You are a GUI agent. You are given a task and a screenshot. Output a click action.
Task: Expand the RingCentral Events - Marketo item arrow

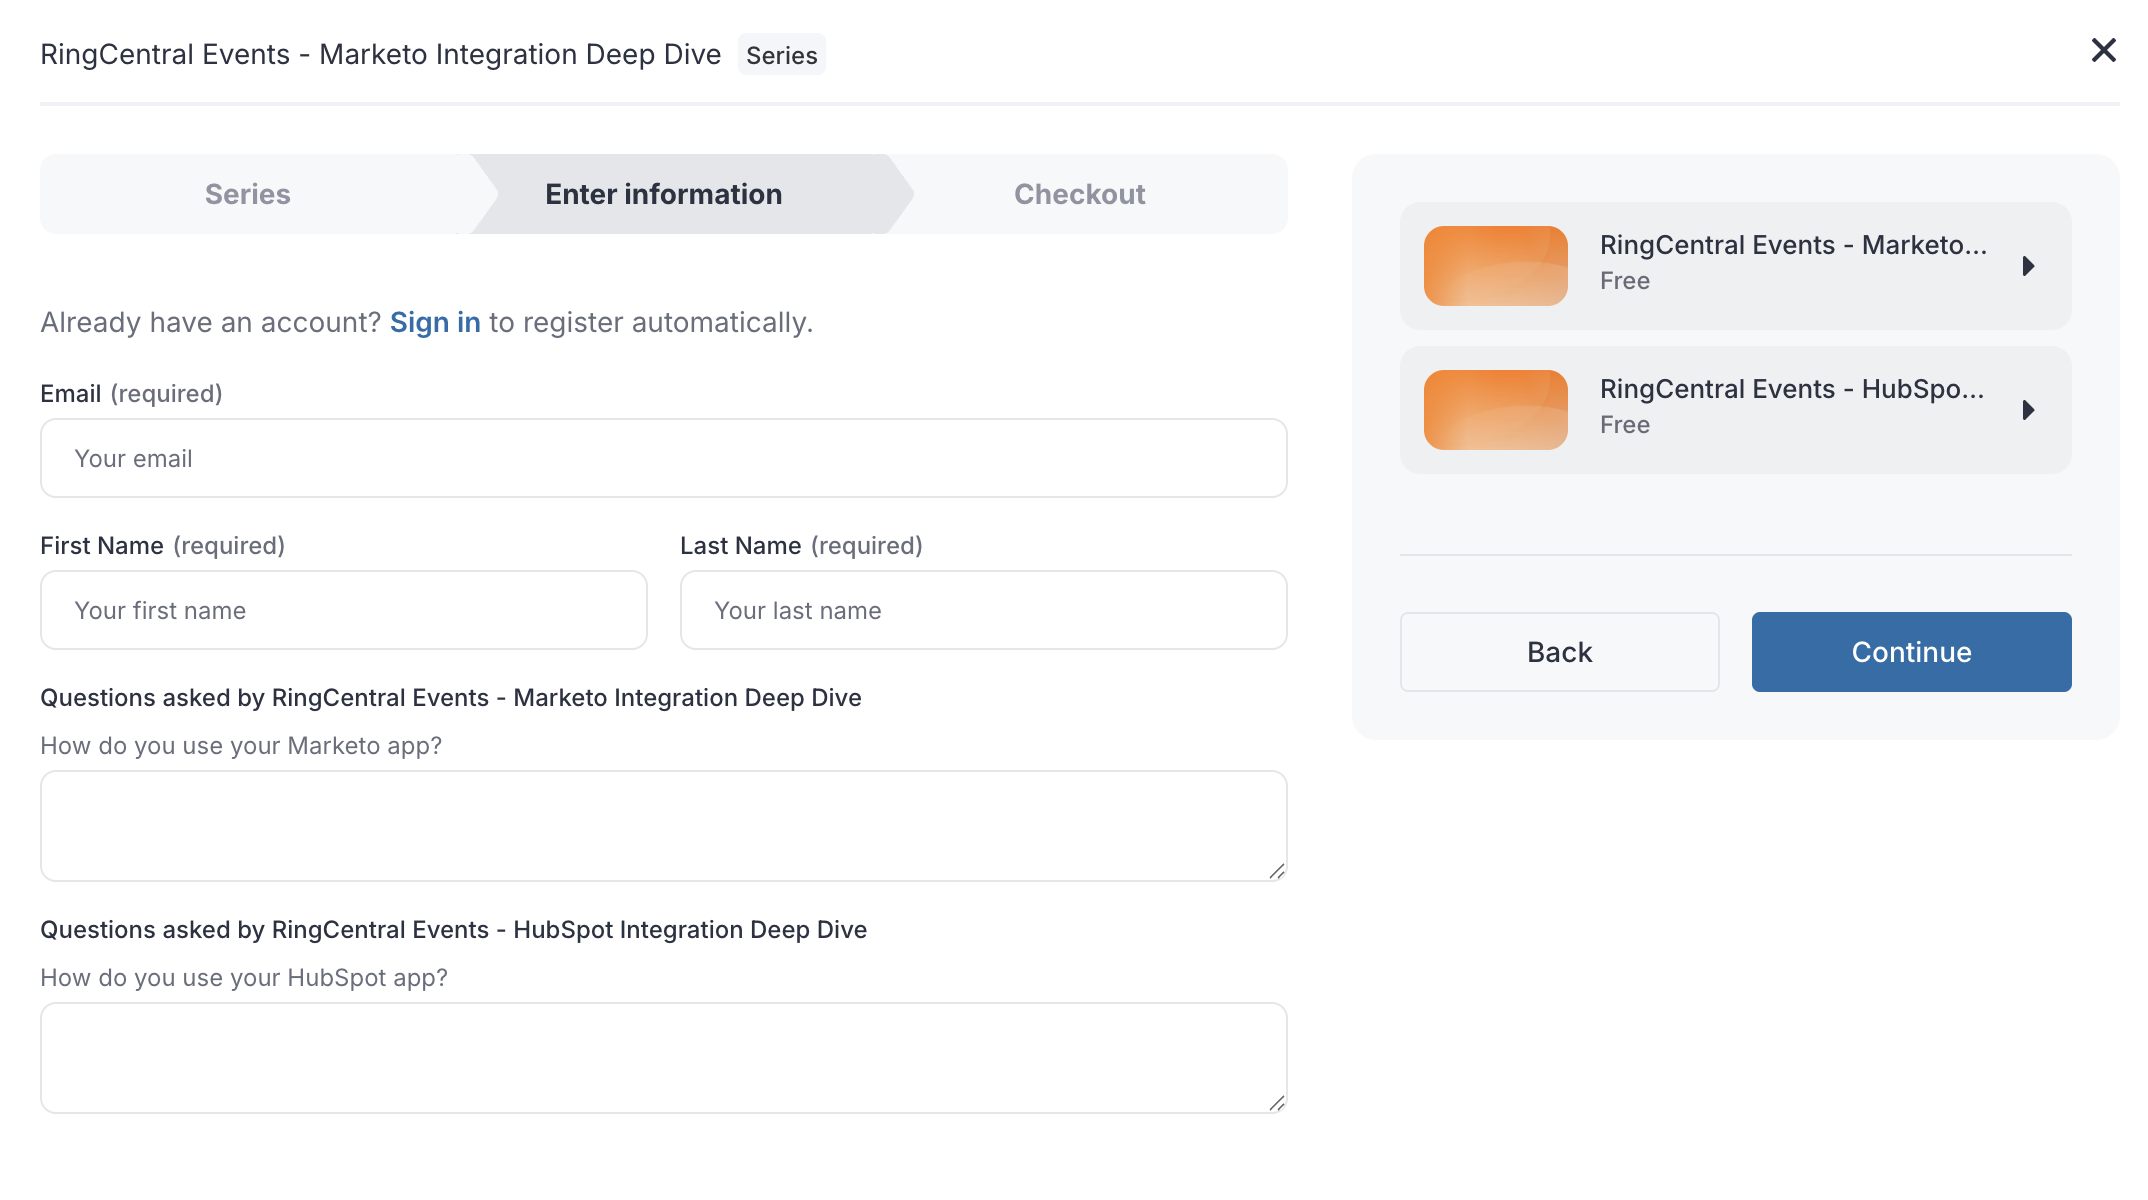2028,266
